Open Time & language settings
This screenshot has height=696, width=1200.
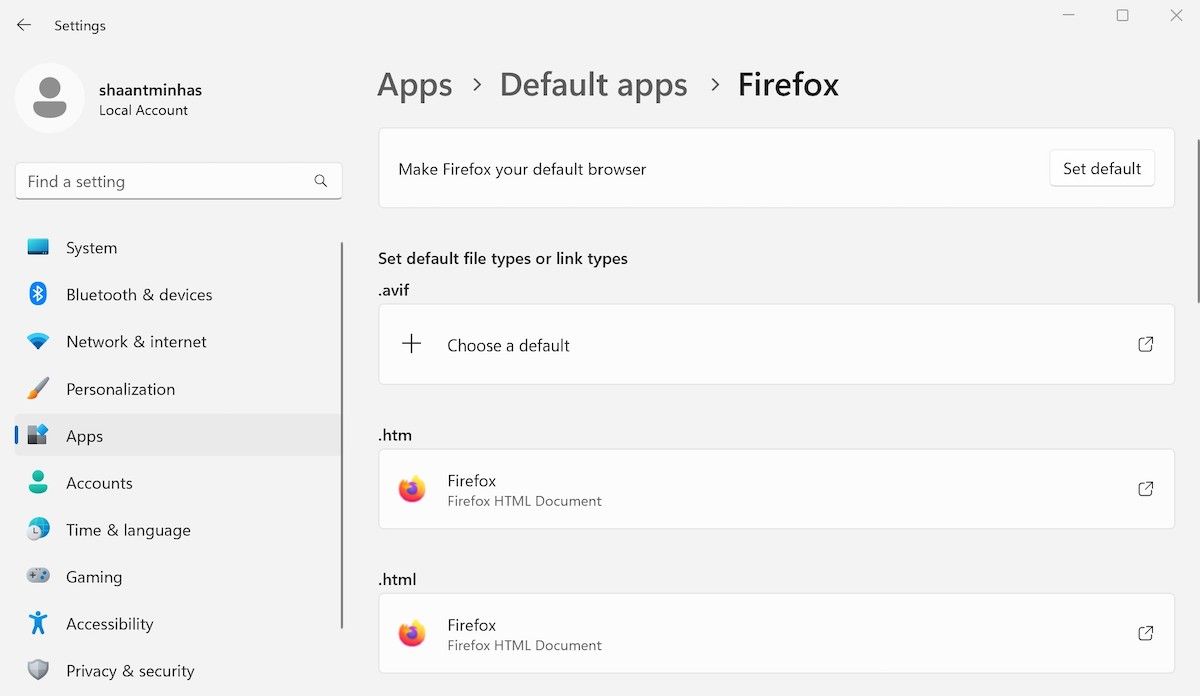128,530
